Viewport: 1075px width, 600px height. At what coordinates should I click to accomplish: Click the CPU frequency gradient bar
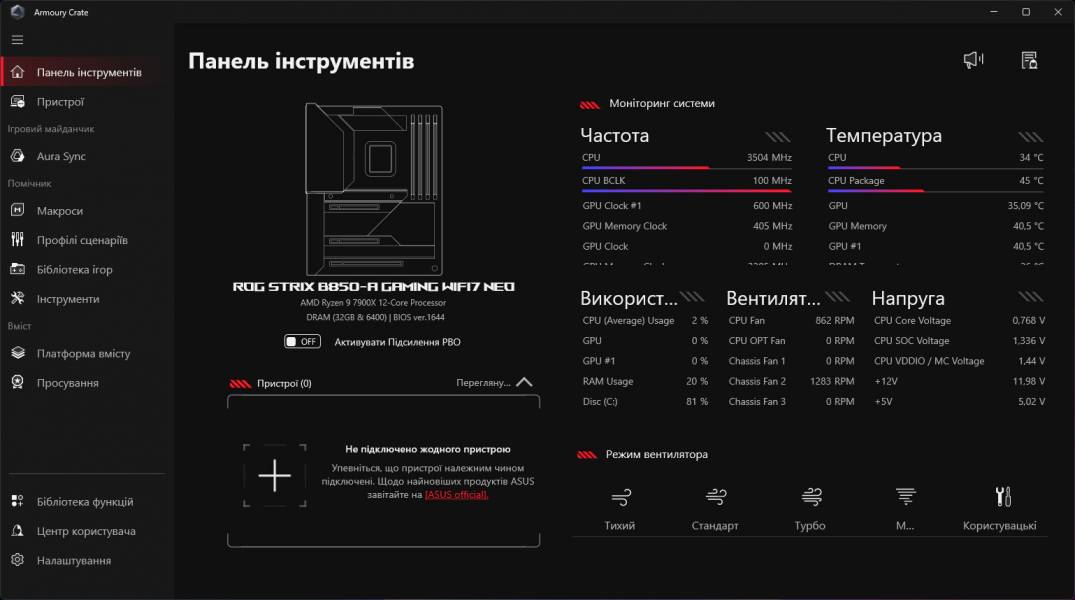coord(685,167)
